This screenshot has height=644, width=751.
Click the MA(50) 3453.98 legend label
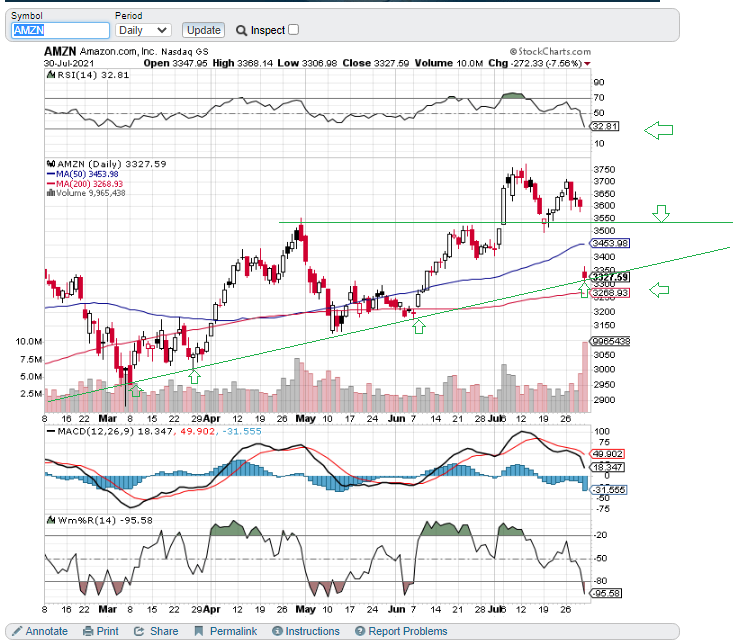tap(82, 174)
